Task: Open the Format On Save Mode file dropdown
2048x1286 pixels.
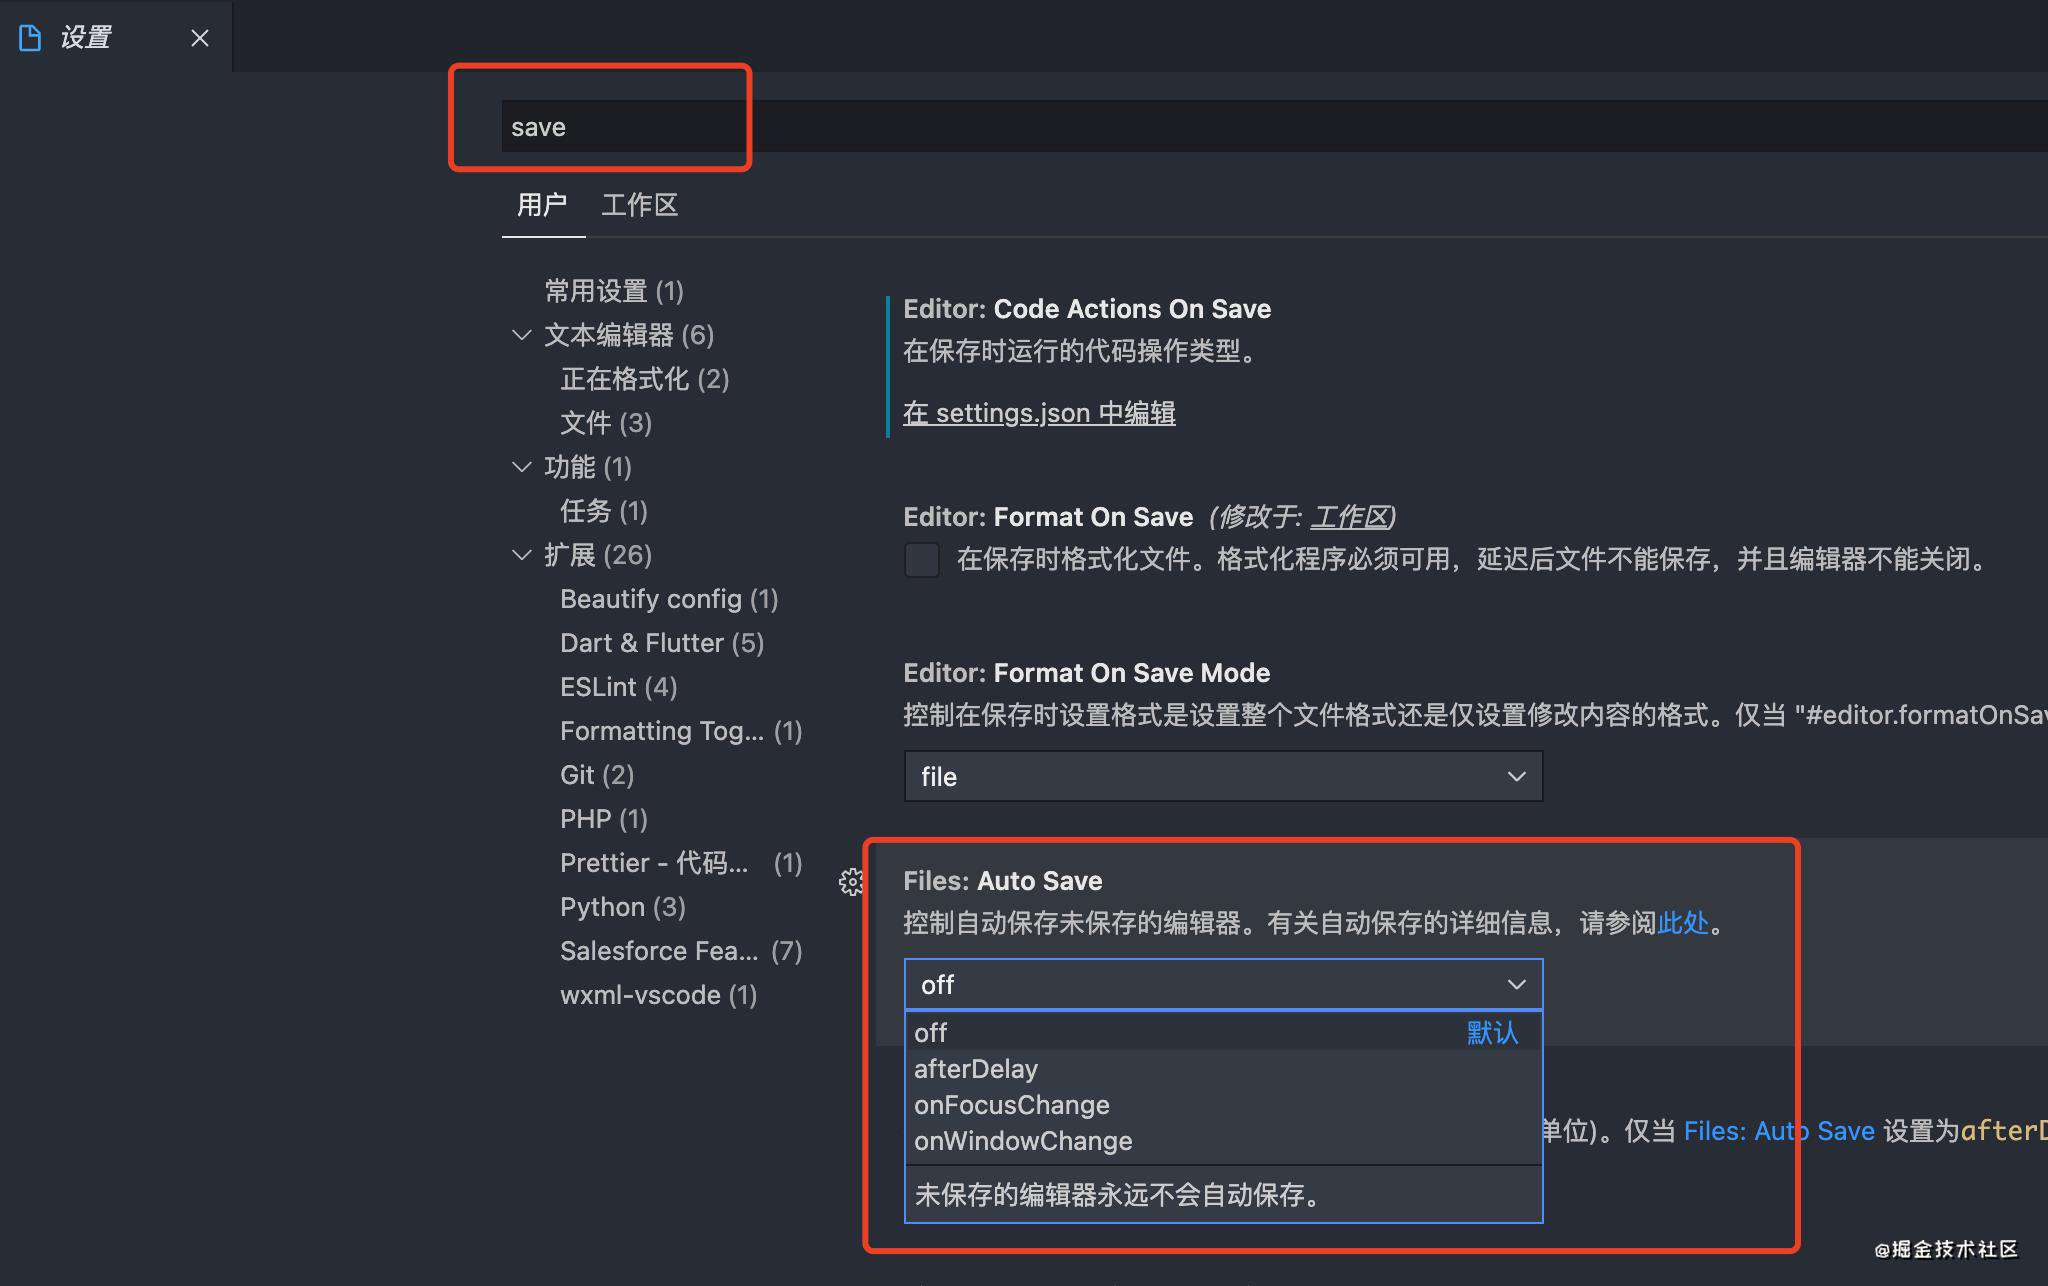Action: [1223, 777]
